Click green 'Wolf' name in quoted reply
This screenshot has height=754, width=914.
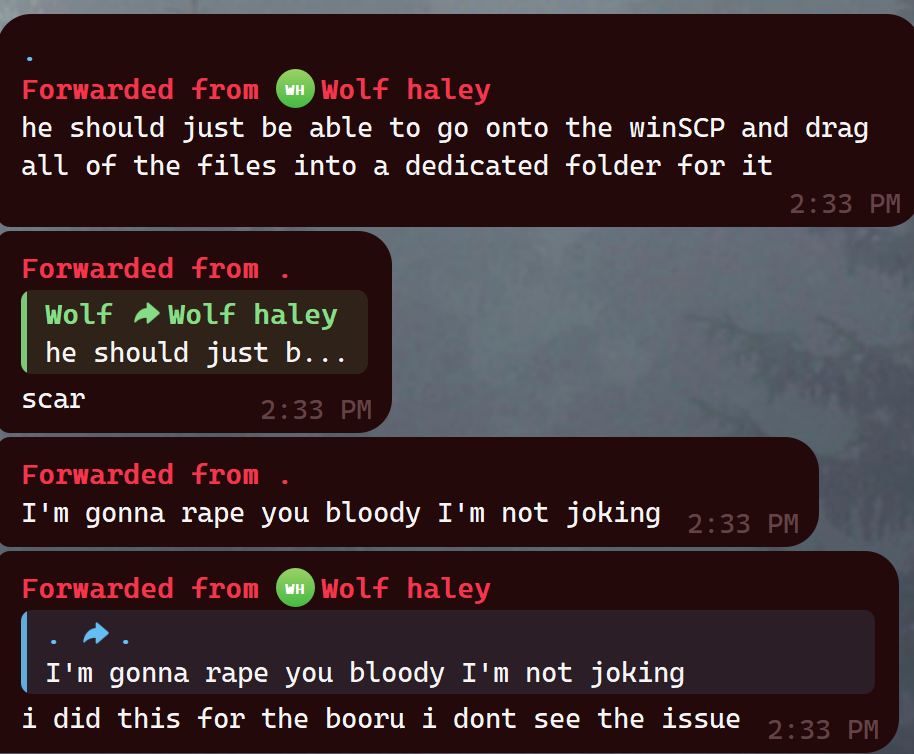(79, 314)
